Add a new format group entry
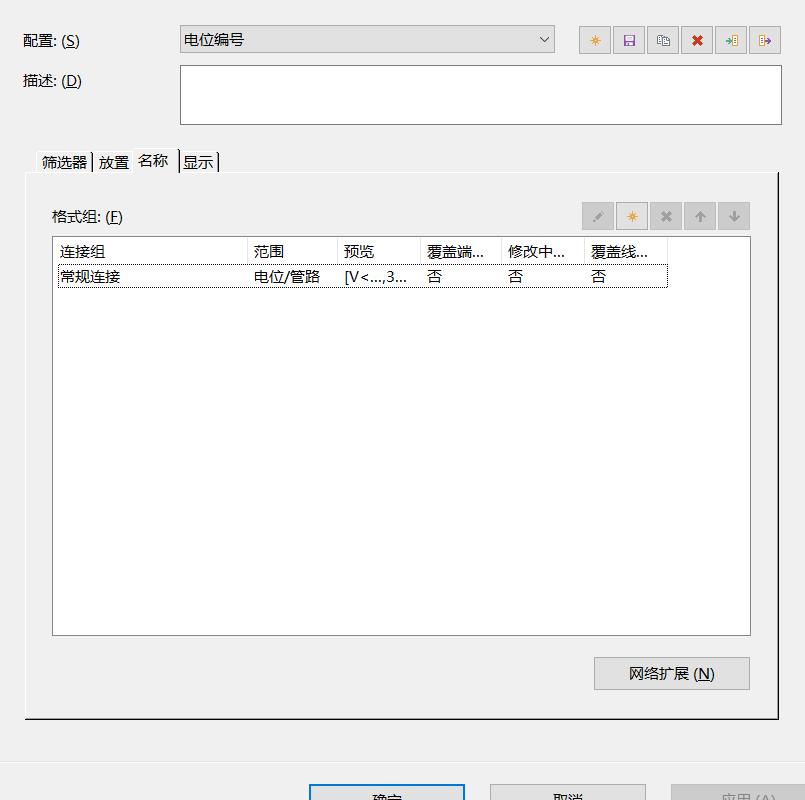 click(x=632, y=216)
